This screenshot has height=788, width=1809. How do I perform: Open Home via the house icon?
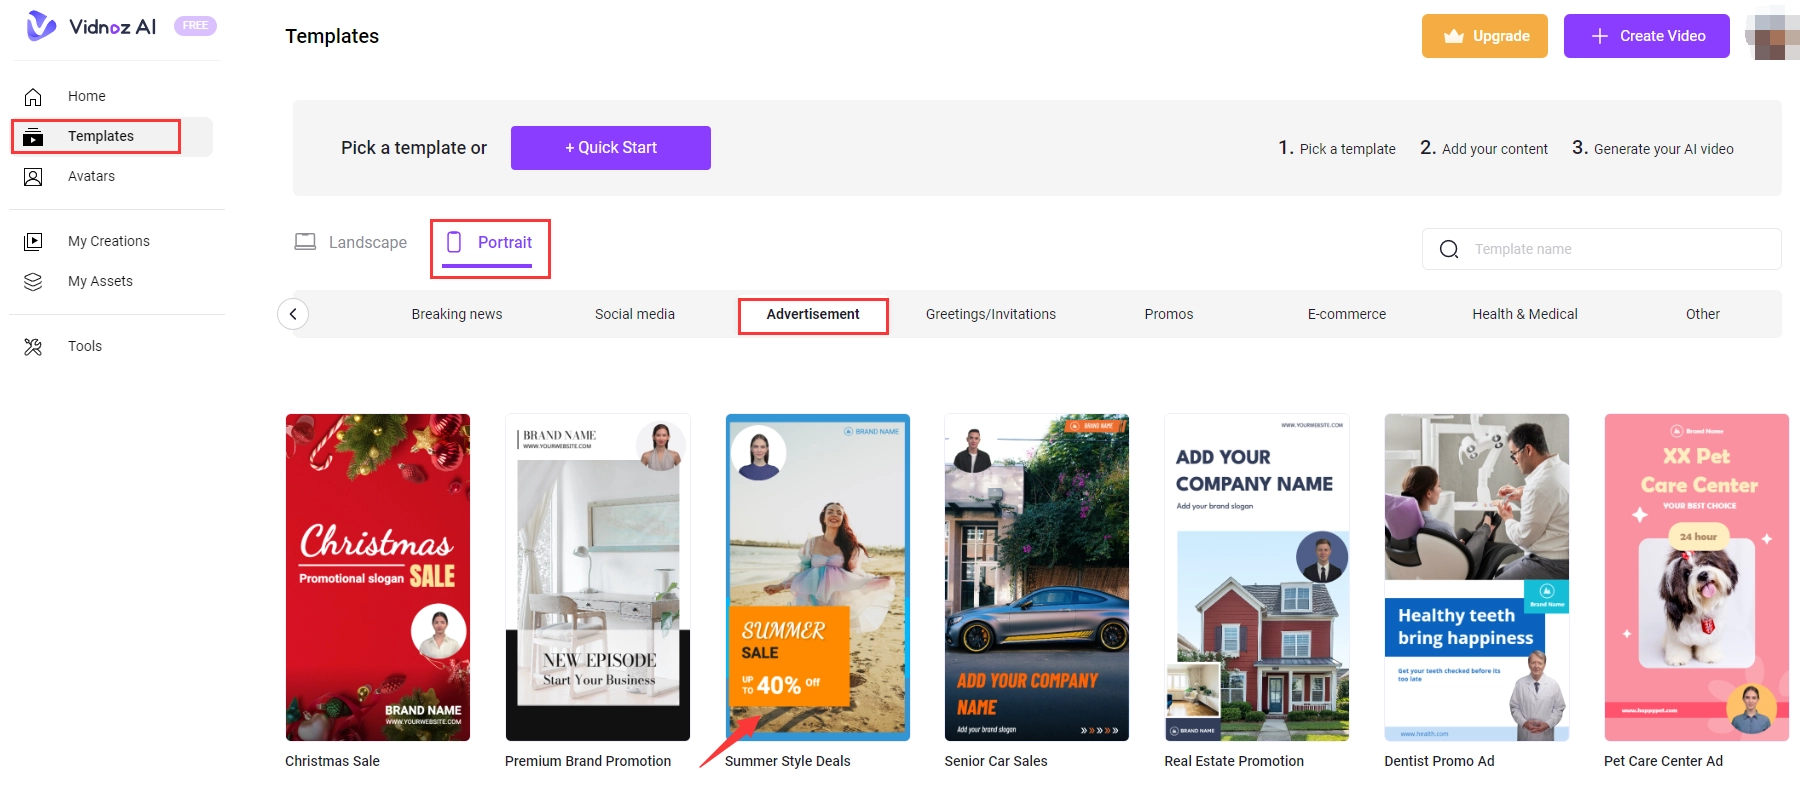(33, 97)
